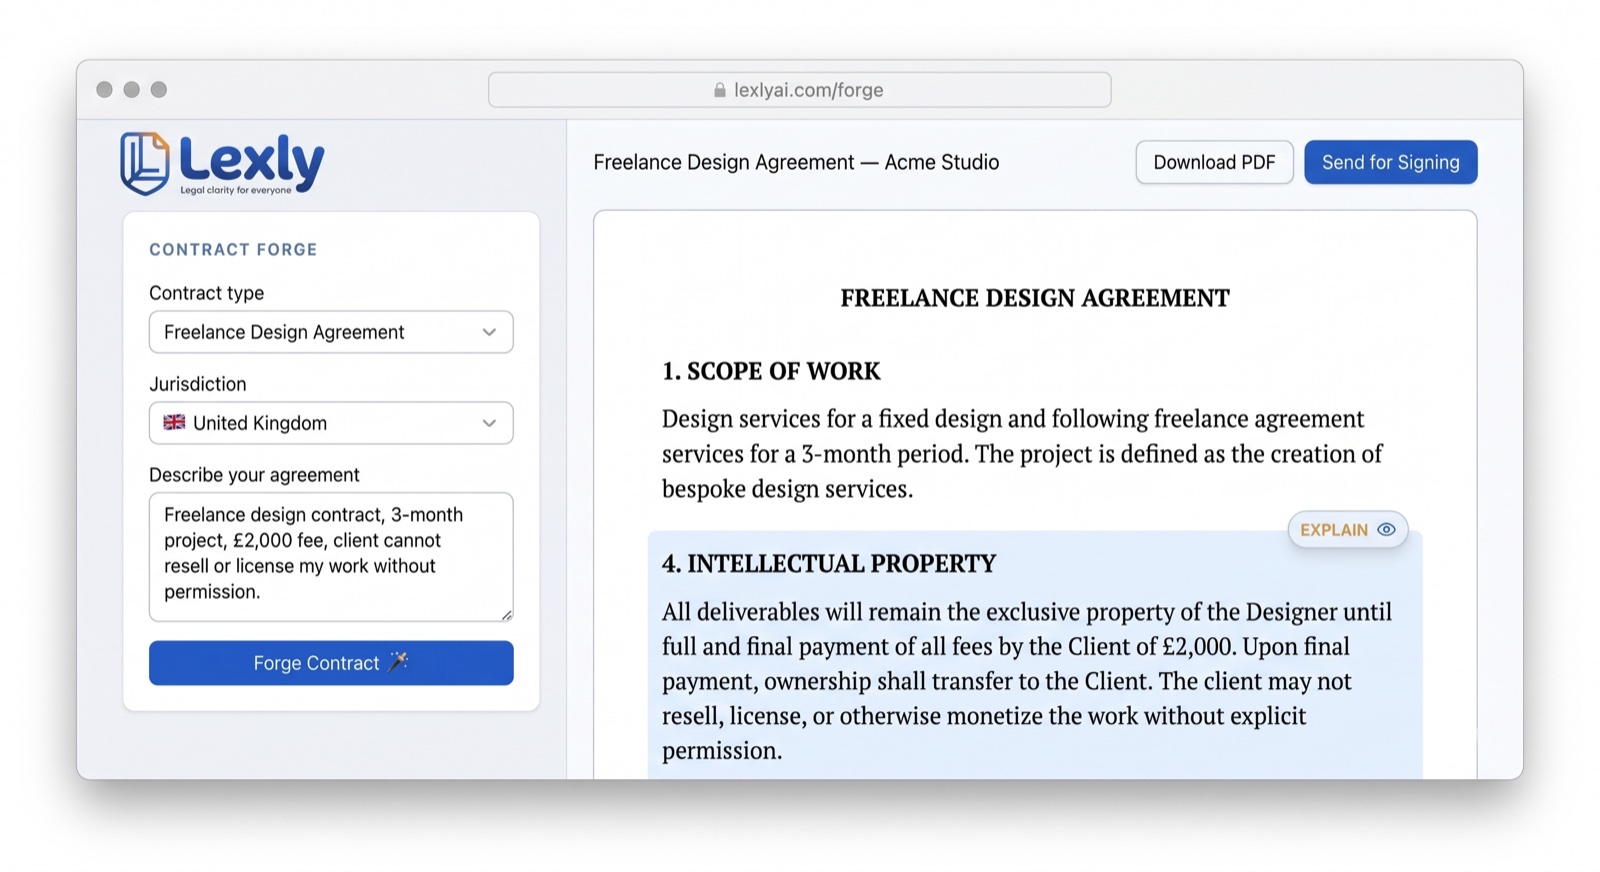Image resolution: width=1600 pixels, height=872 pixels.
Task: Click the highlighted Intellectual Property paragraph
Action: tap(1027, 681)
